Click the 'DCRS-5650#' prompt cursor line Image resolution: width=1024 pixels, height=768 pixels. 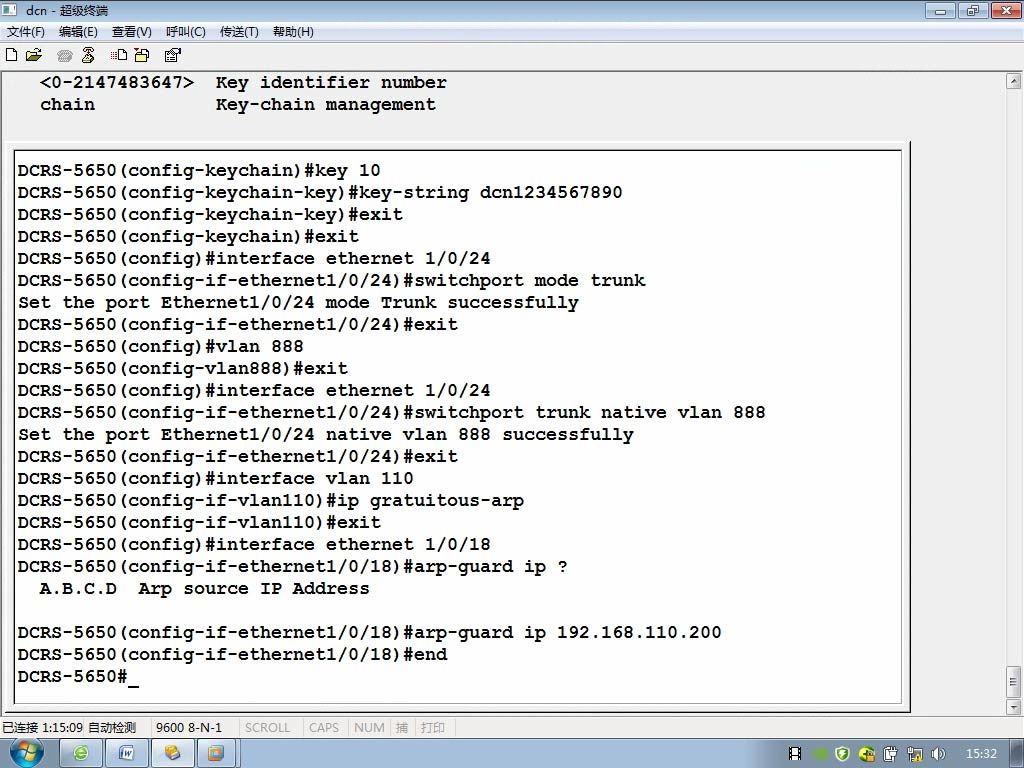coord(78,677)
